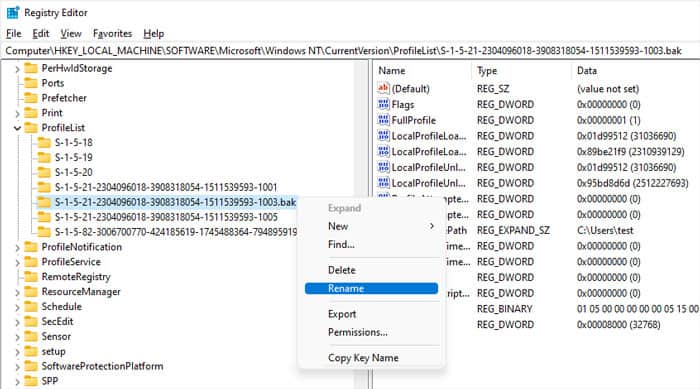This screenshot has height=389, width=700.
Task: Click the DWORD icon of first LocalProfileLoa... value
Action: (383, 136)
